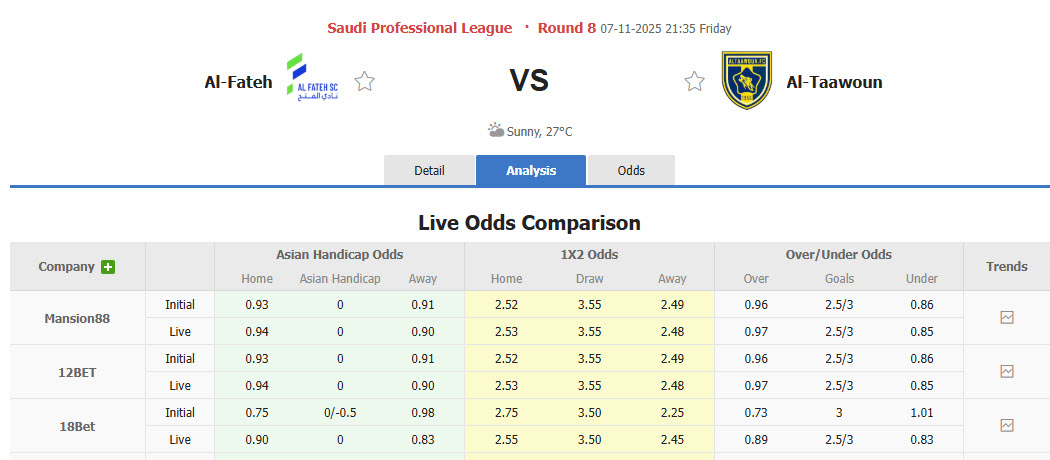
Task: Click the sunny weather icon
Action: tap(496, 130)
